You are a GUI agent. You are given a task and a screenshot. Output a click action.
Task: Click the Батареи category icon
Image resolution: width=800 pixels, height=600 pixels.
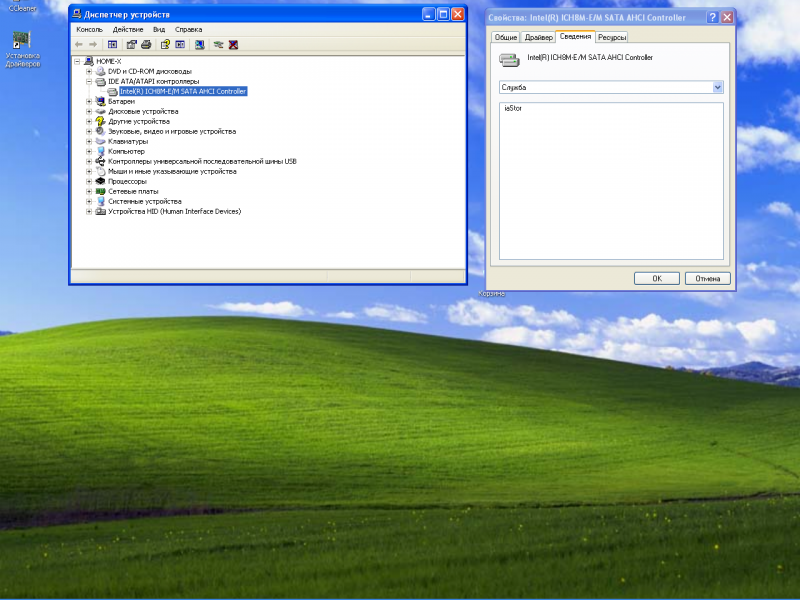pos(101,102)
